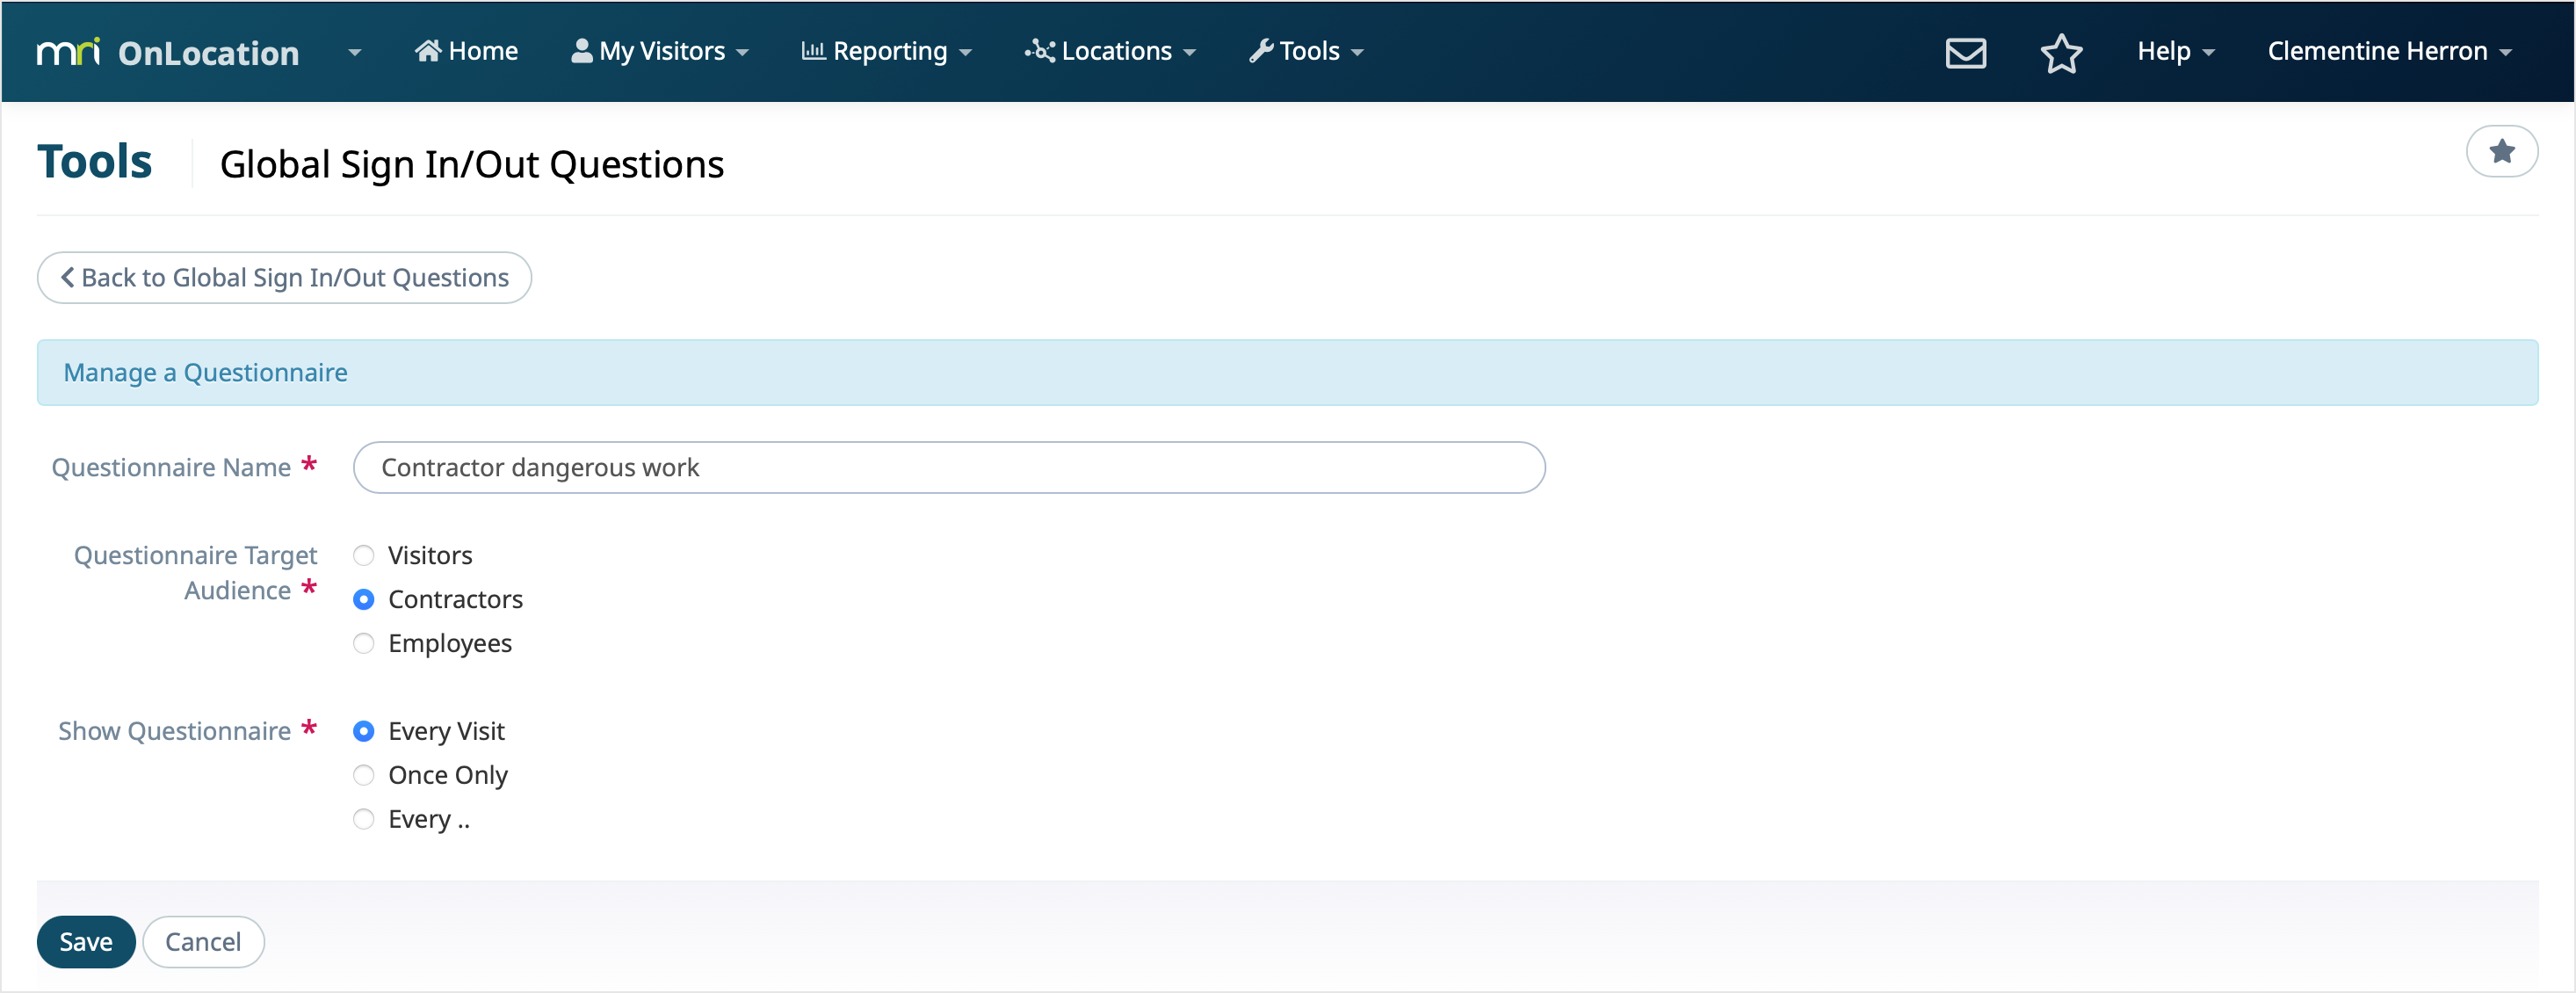The image size is (2576, 993).
Task: Select the Employees audience option
Action: click(x=364, y=643)
